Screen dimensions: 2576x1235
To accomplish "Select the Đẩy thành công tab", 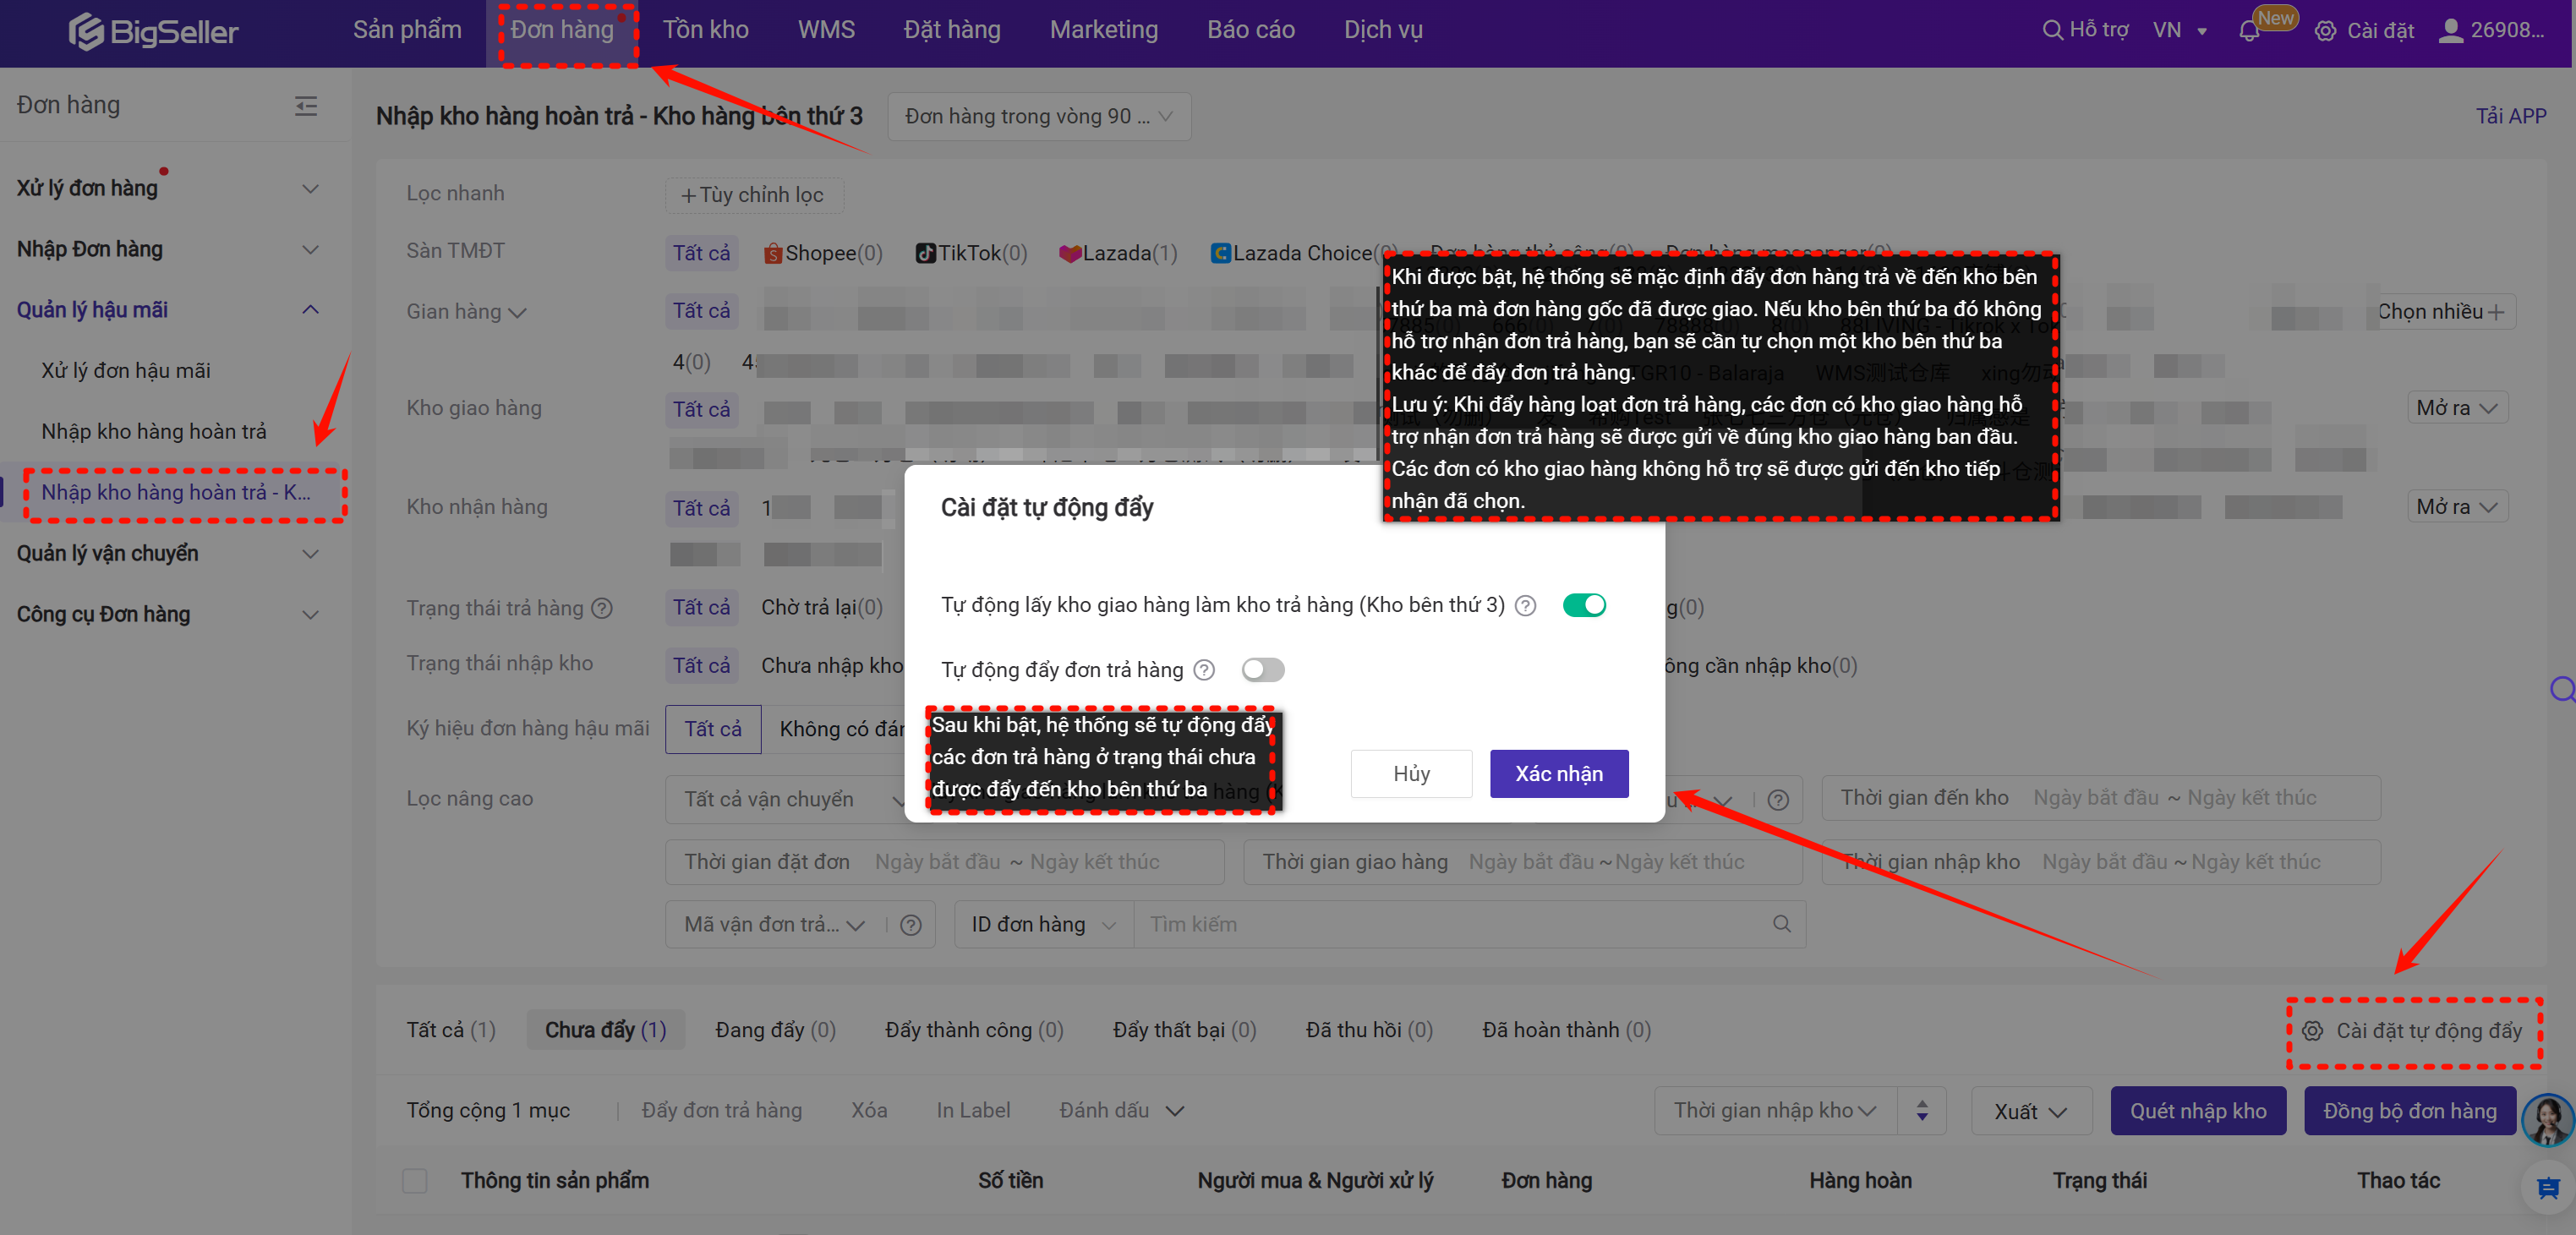I will click(973, 1030).
